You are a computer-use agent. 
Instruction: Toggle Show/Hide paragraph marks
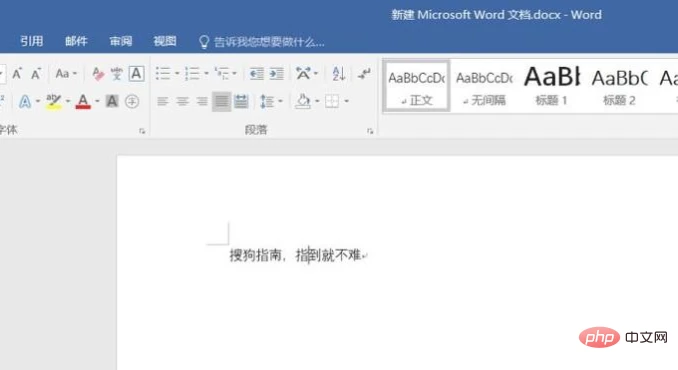tap(364, 74)
